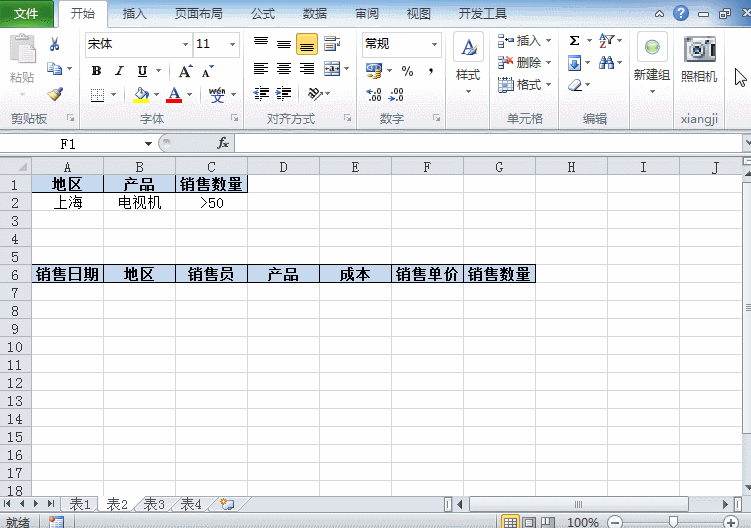Click the text orientation icon
The height and width of the screenshot is (528, 751).
pyautogui.click(x=315, y=93)
